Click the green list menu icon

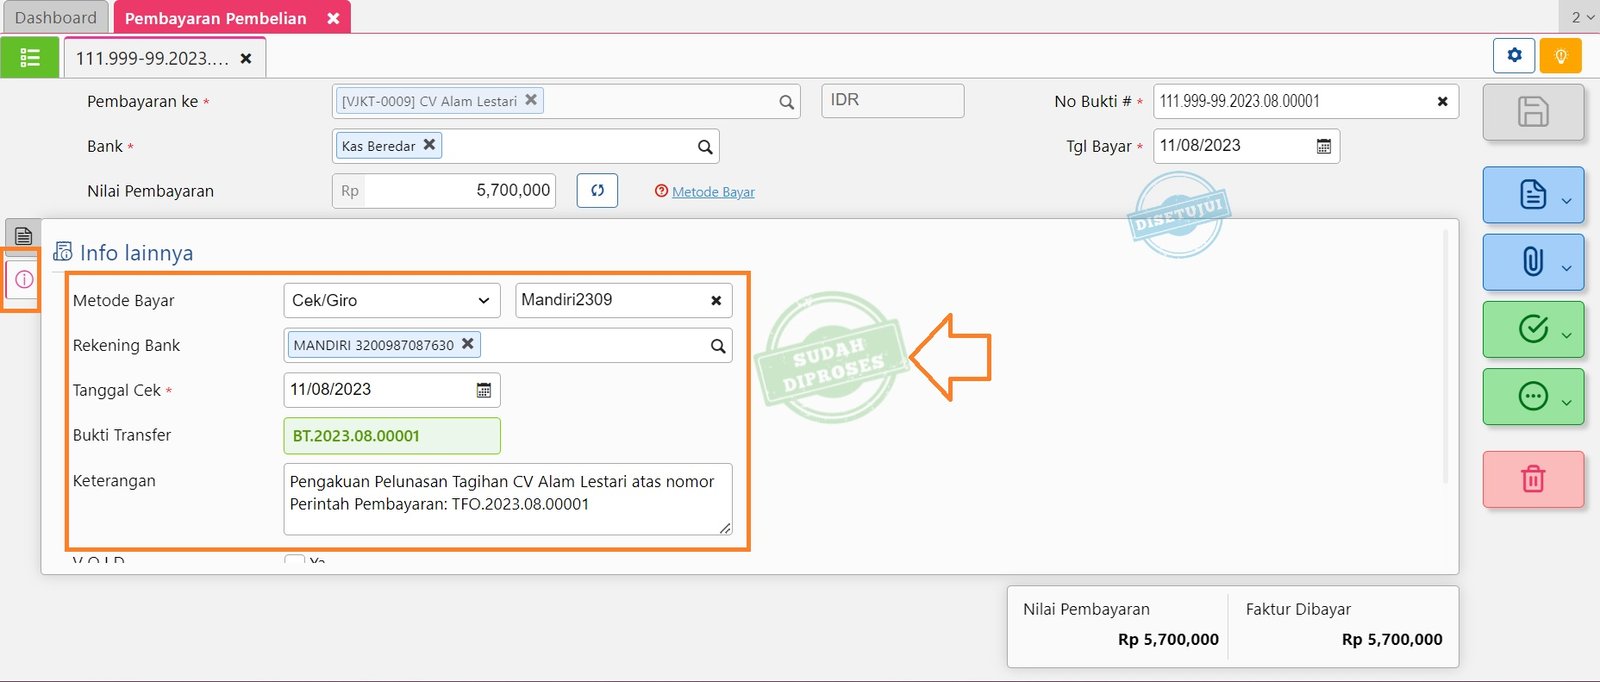30,58
